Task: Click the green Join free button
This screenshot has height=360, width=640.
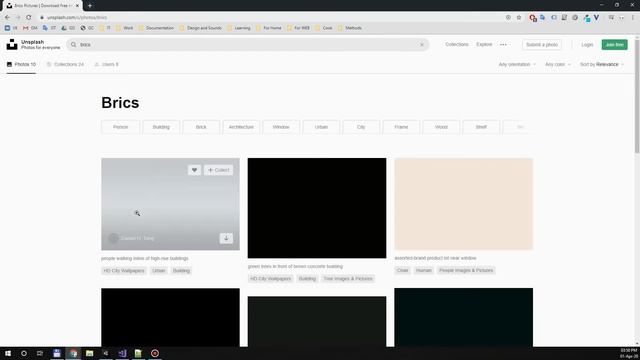Action: [x=614, y=44]
